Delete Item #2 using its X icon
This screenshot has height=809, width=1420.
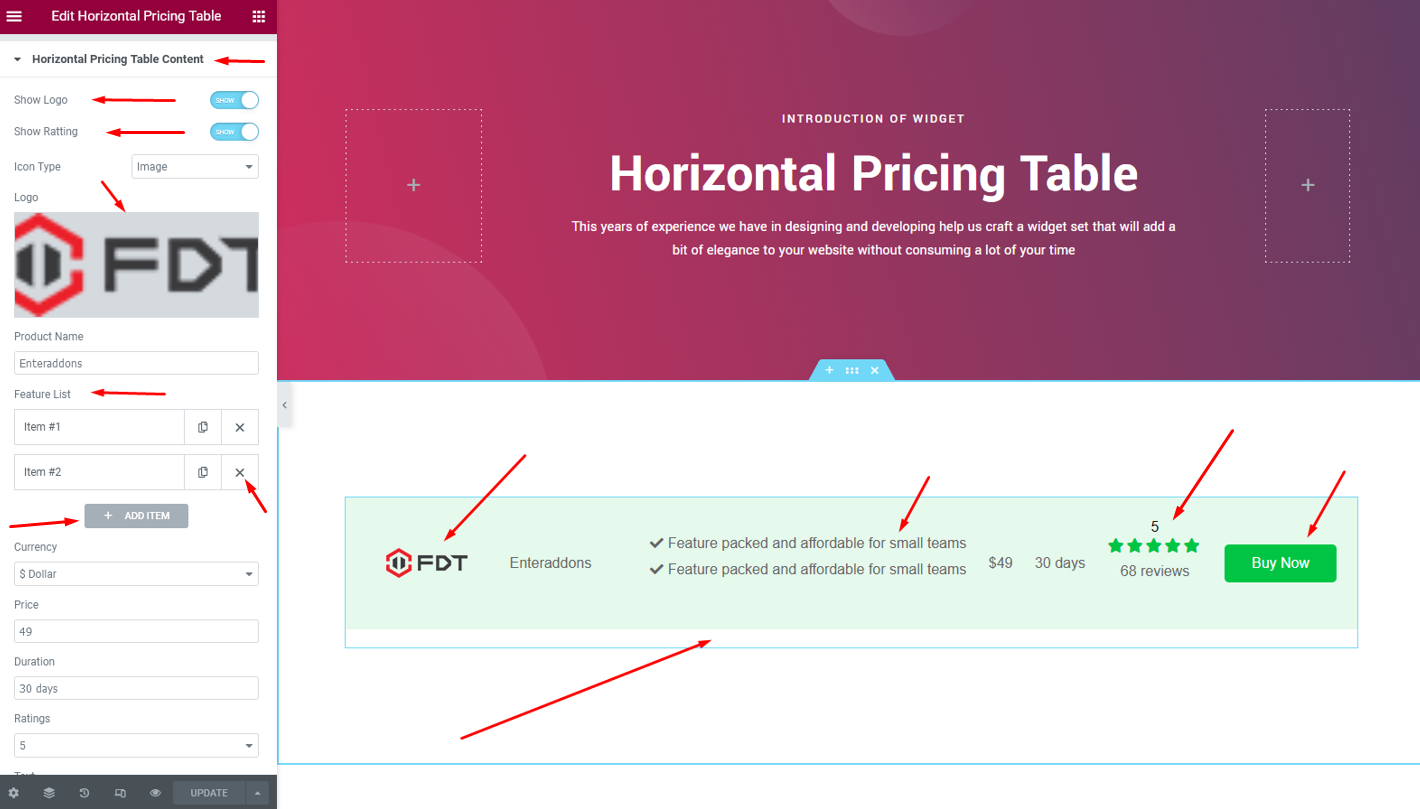point(239,471)
